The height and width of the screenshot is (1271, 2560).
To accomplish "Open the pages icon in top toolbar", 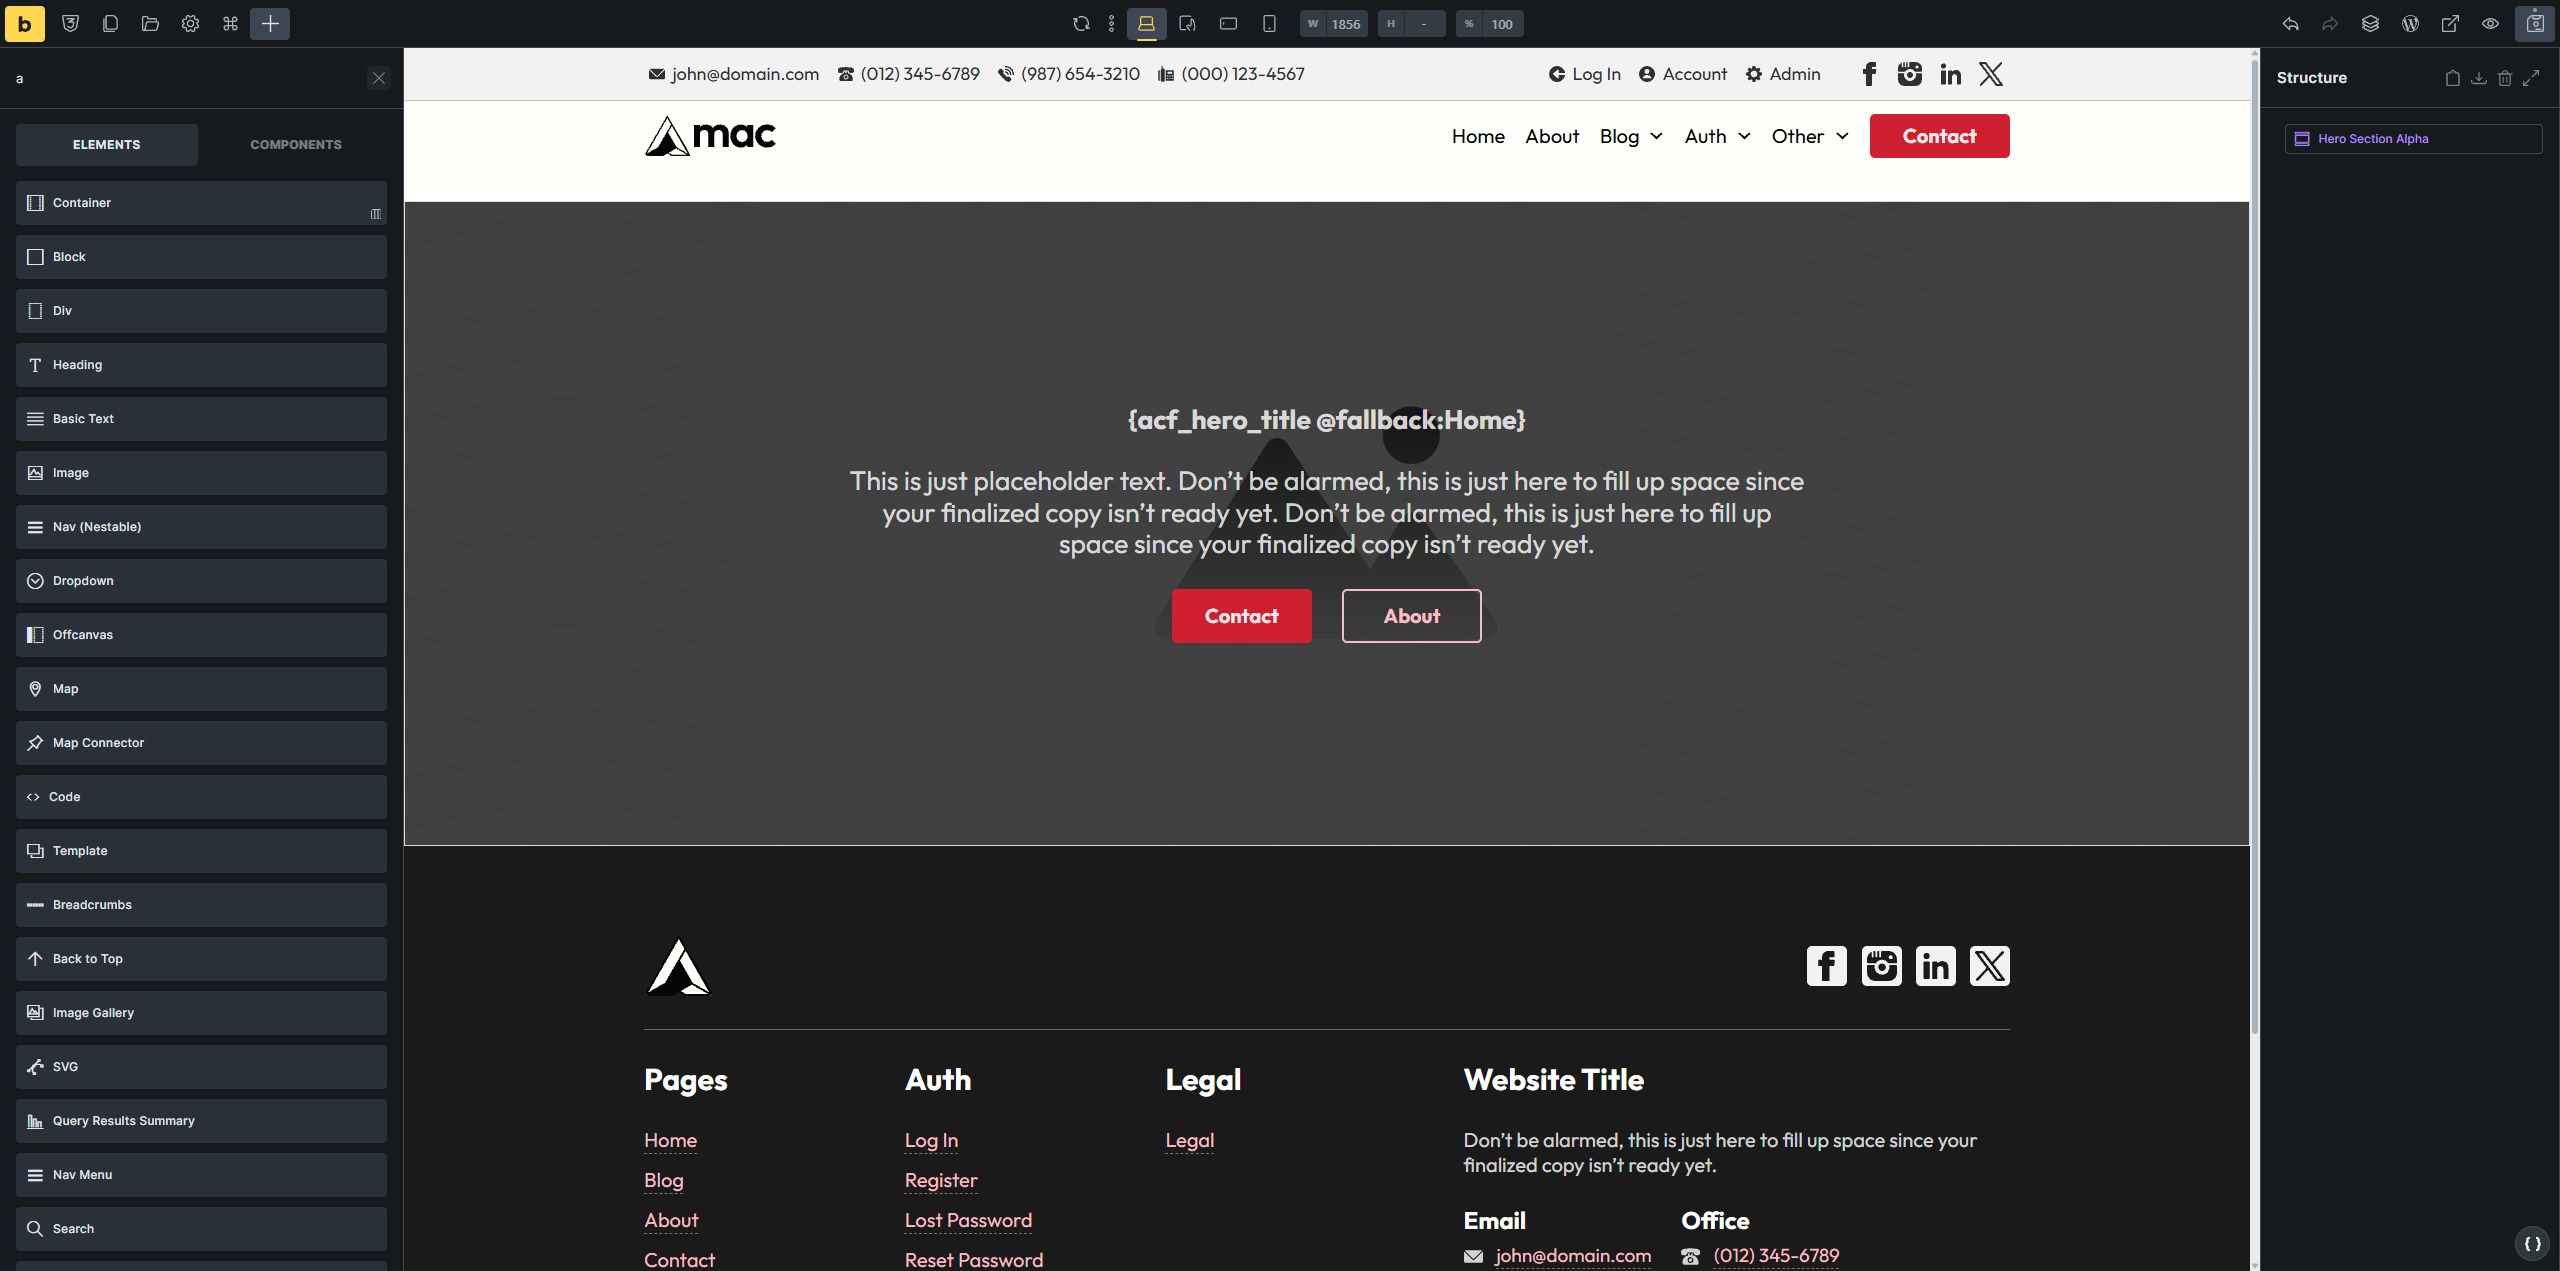I will pyautogui.click(x=110, y=24).
